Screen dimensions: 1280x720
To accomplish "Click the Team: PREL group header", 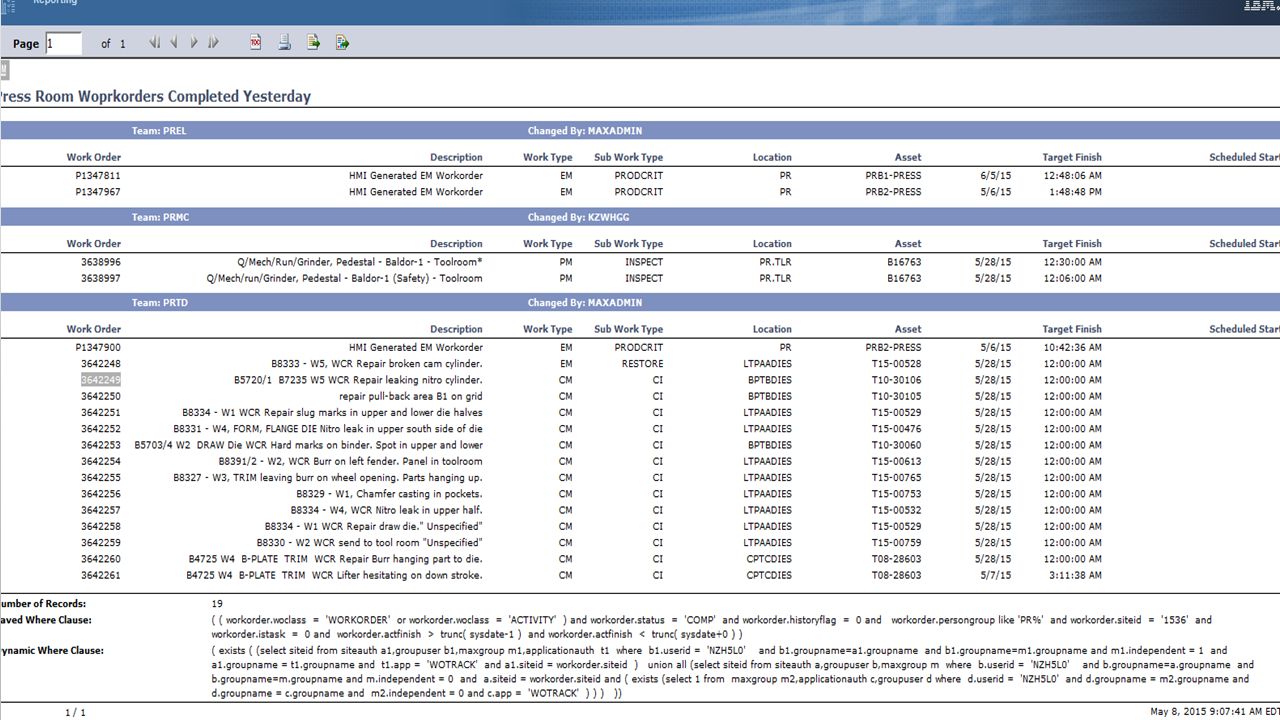I will tap(159, 131).
